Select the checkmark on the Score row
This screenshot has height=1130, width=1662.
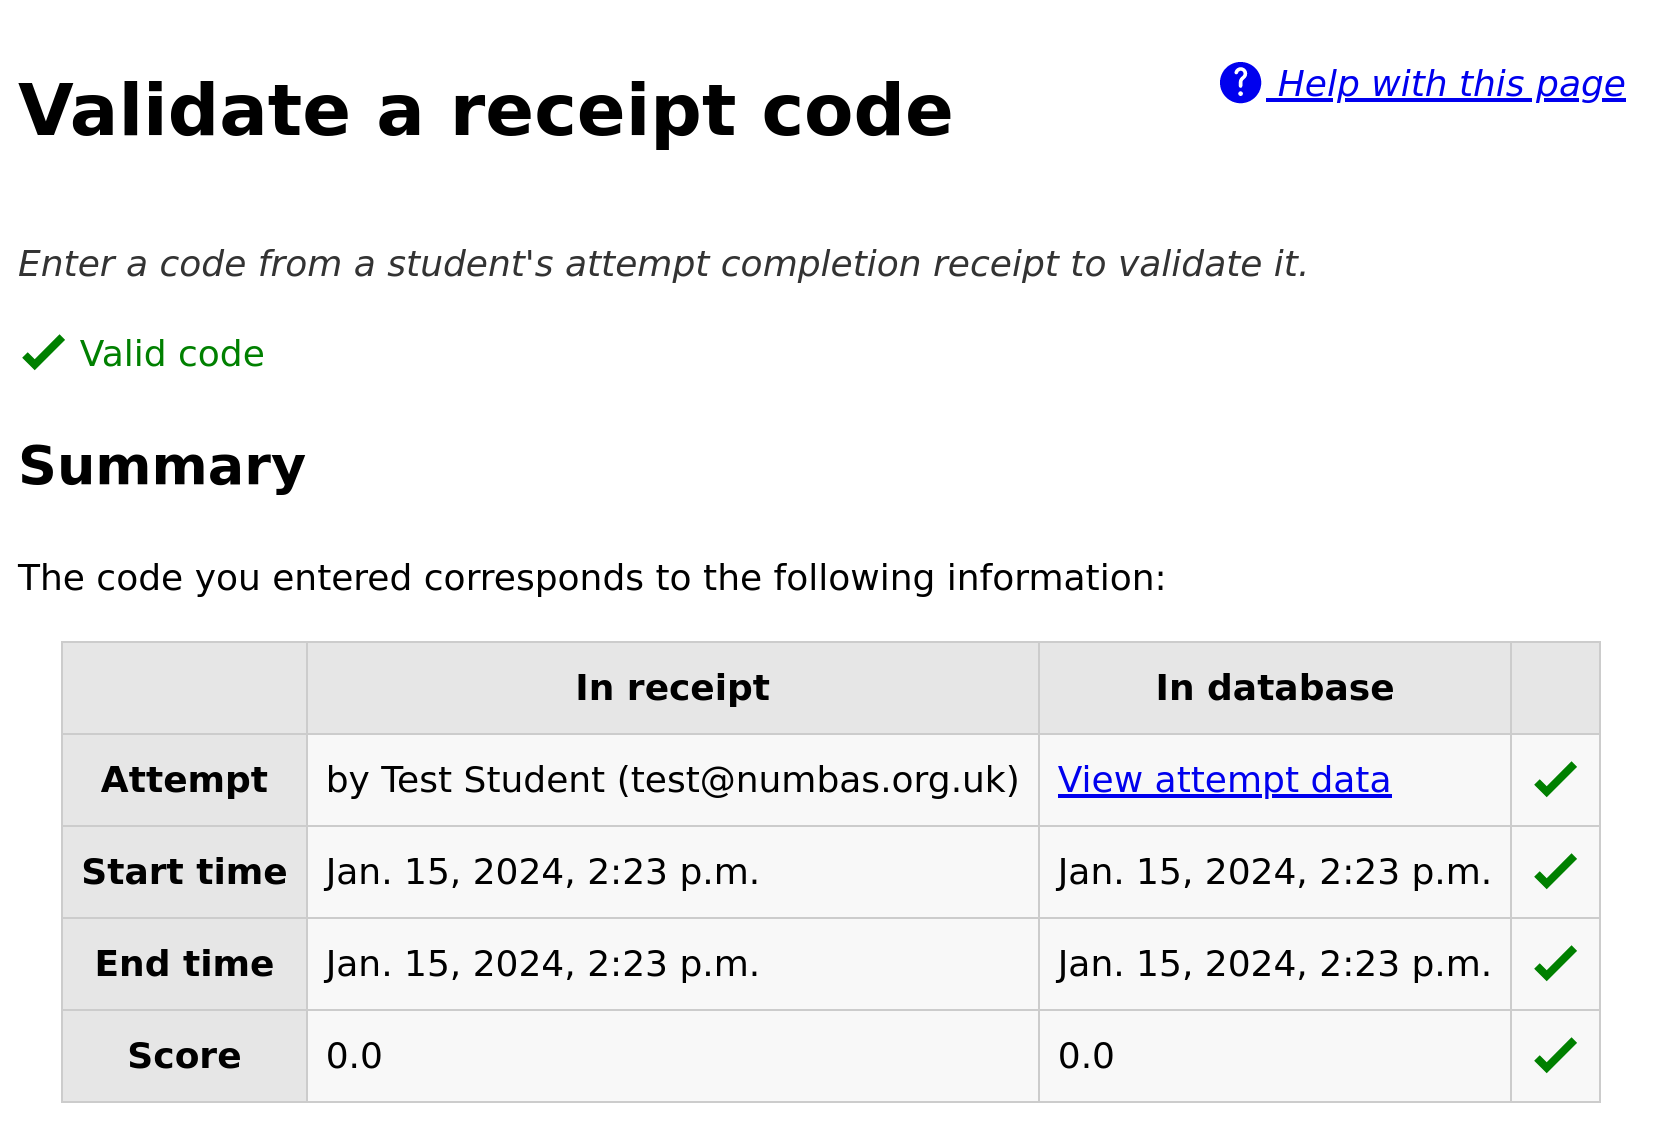point(1556,1054)
